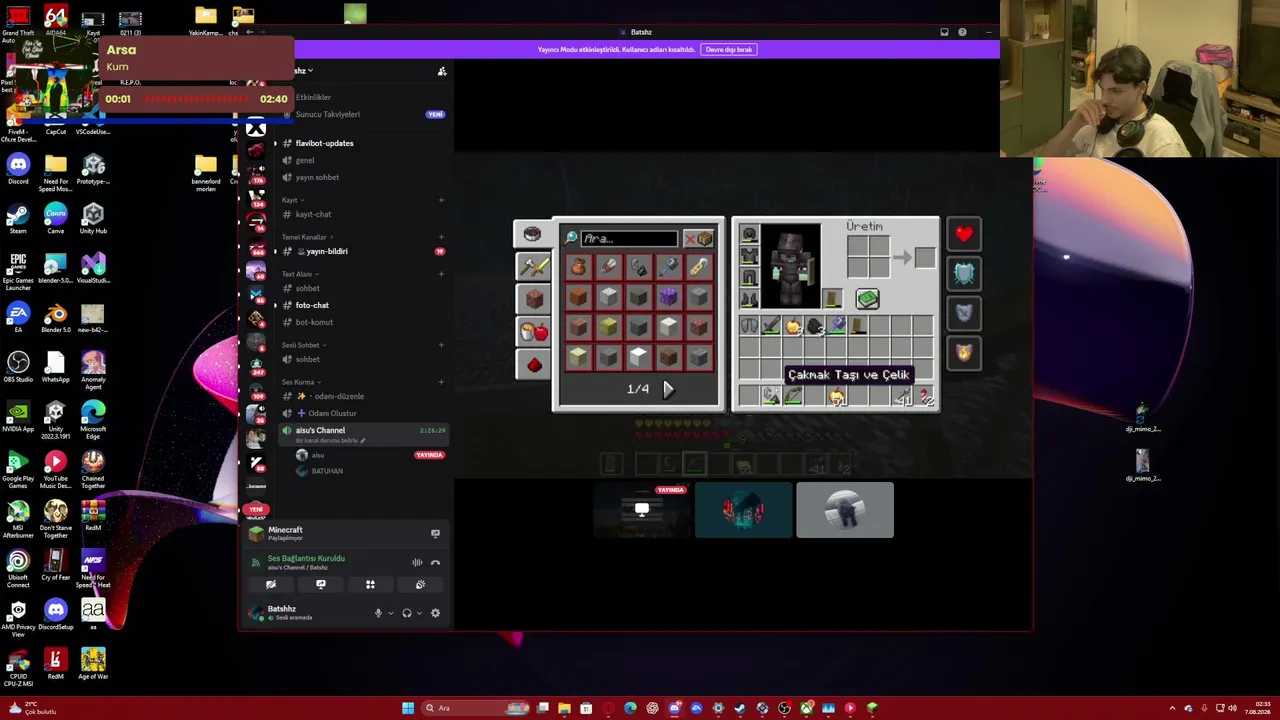
Task: Select the redstone inventory tab
Action: click(533, 365)
